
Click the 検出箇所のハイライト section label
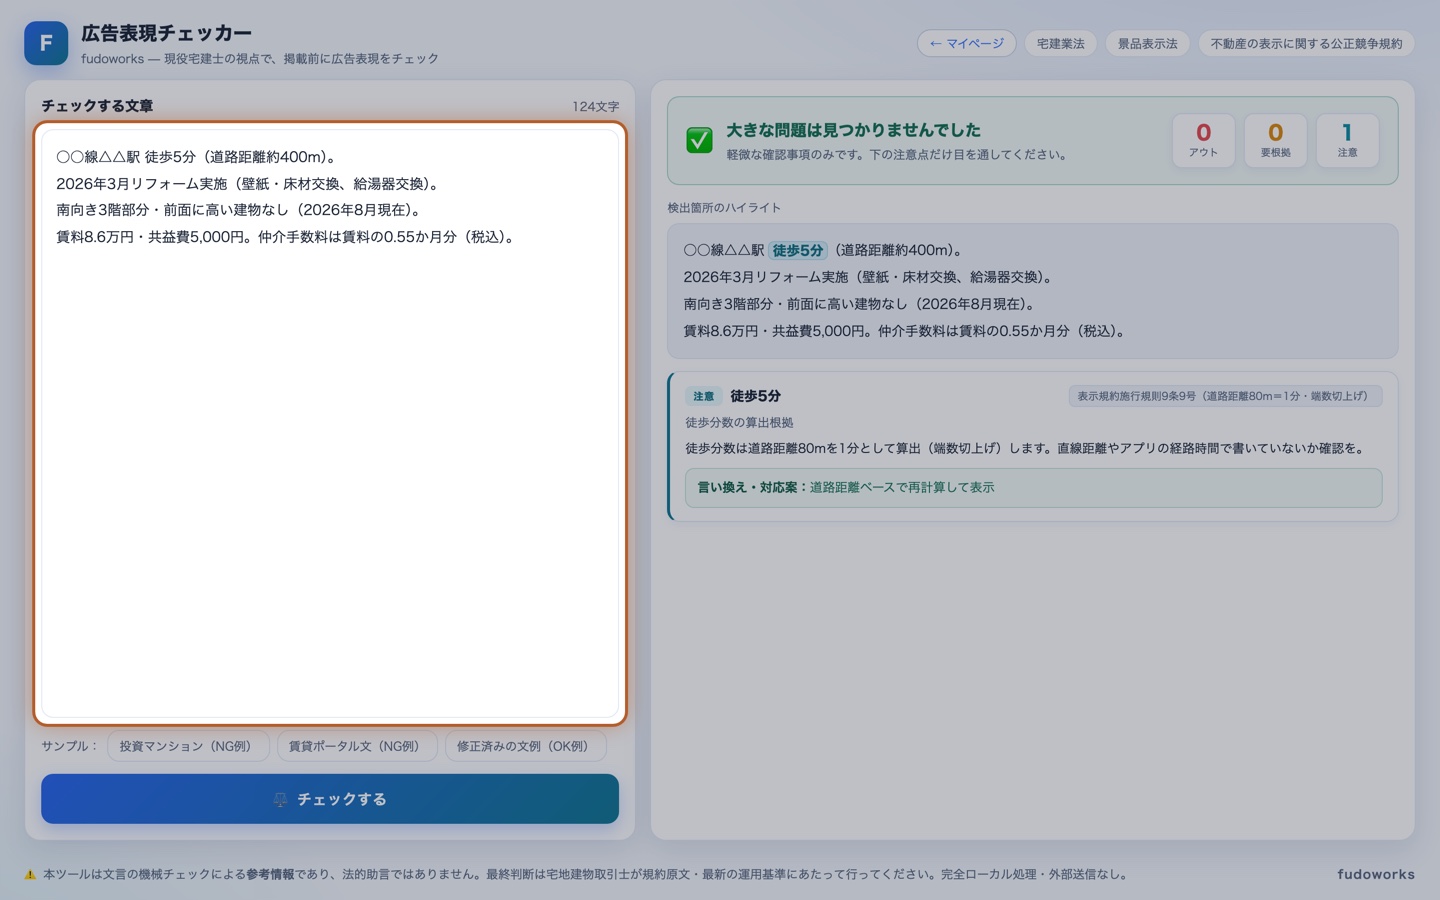(x=724, y=208)
